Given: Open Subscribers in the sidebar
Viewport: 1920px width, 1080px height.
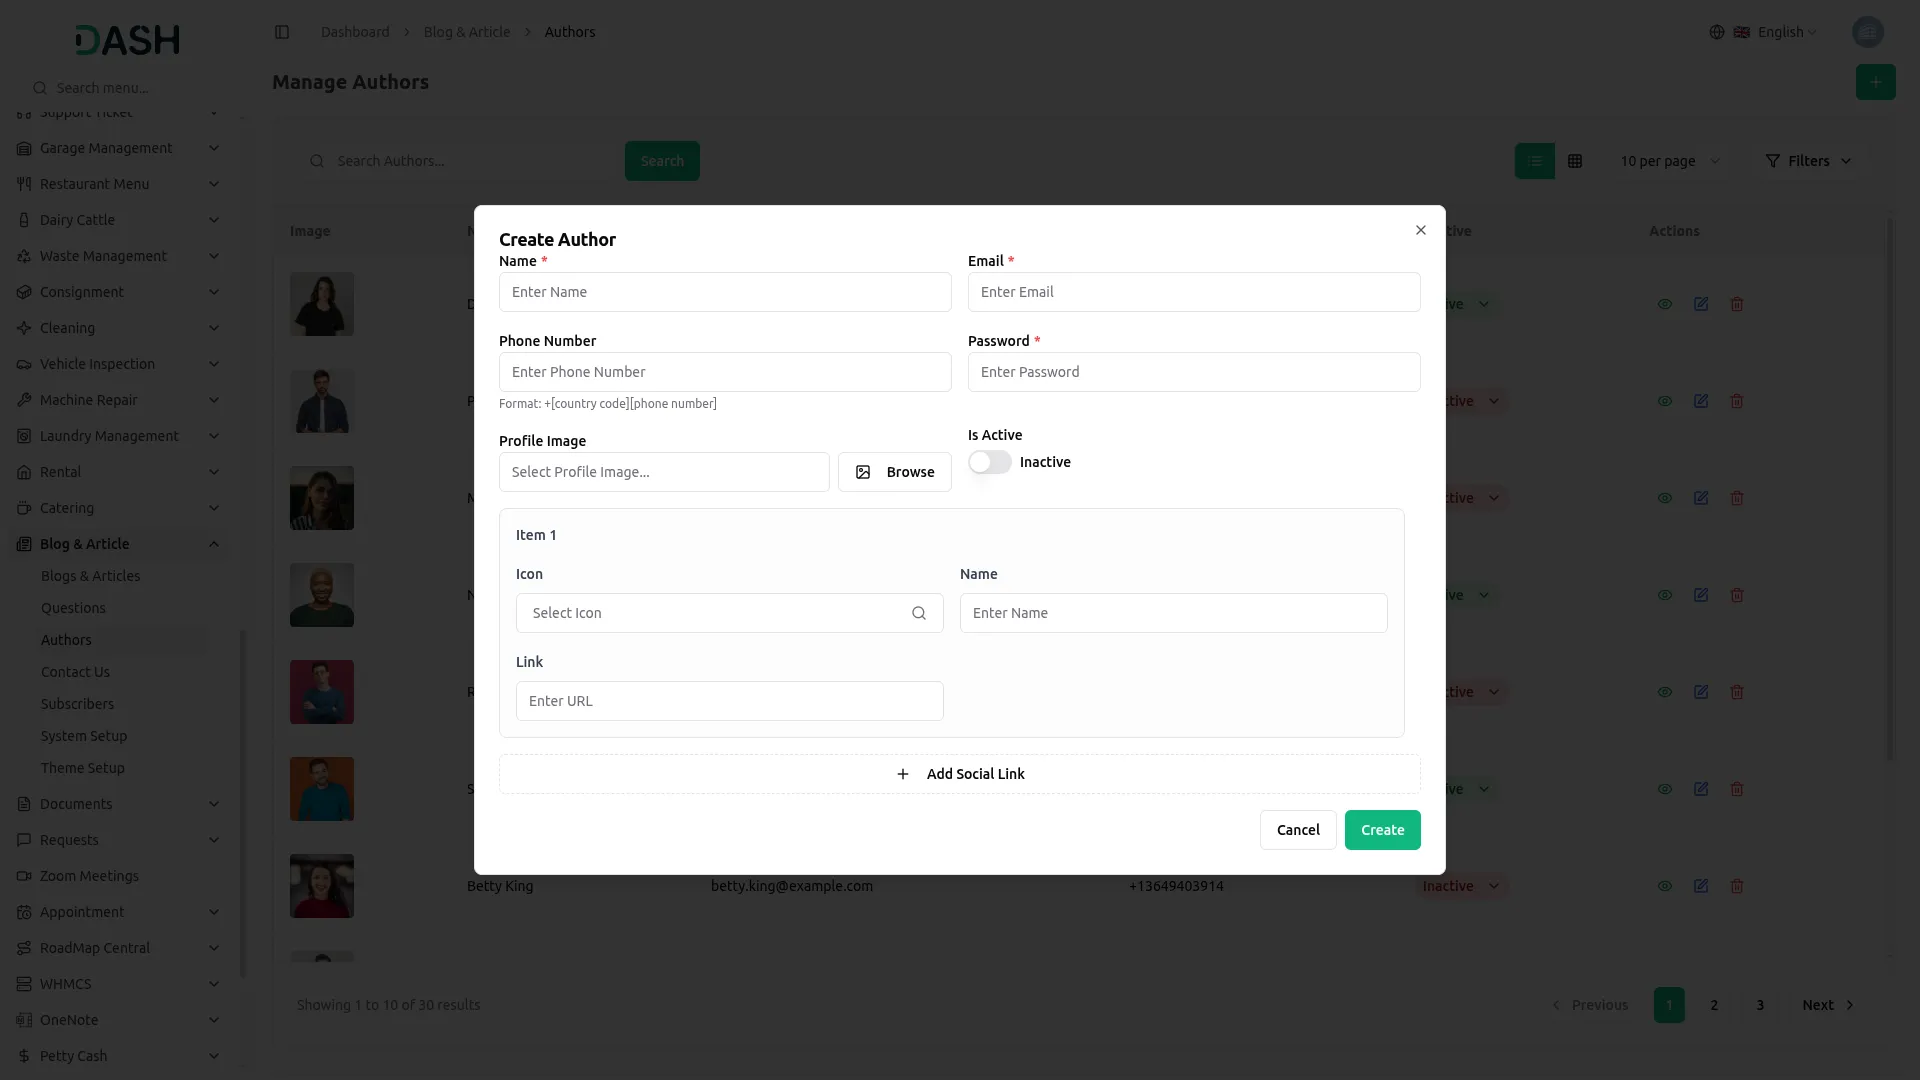Looking at the screenshot, I should coord(77,704).
